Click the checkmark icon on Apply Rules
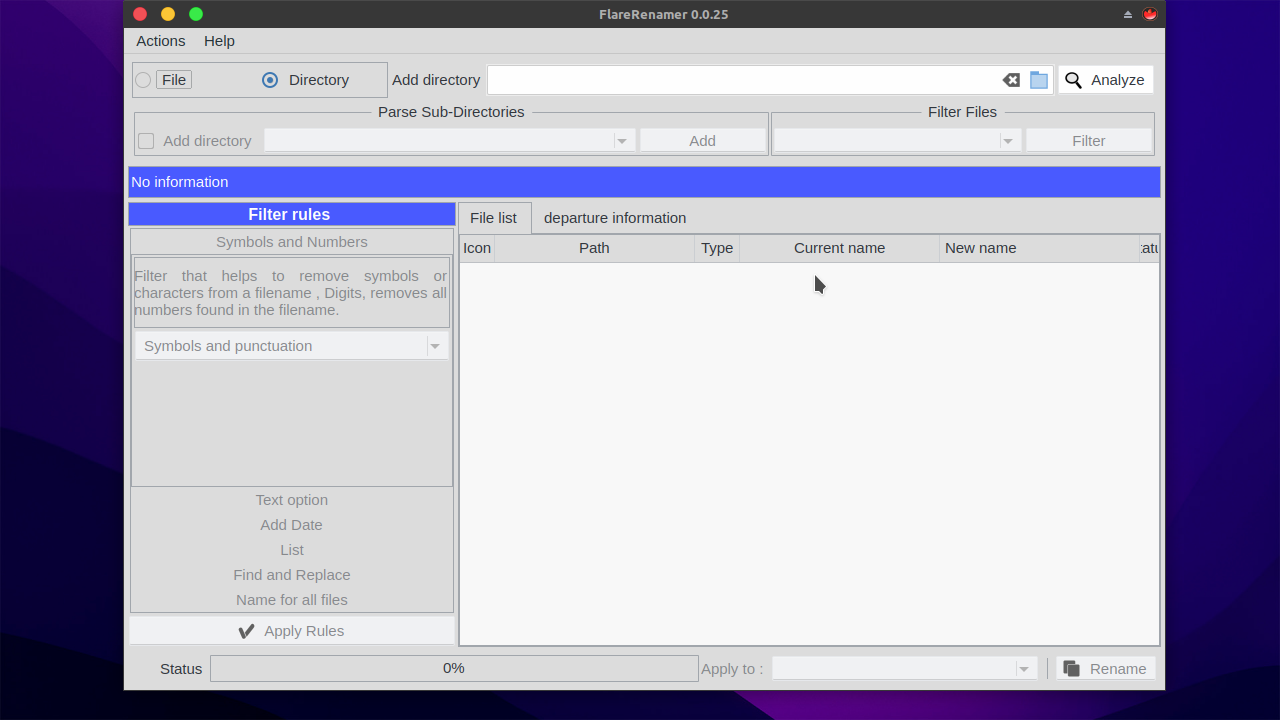This screenshot has width=1280, height=720. (246, 631)
